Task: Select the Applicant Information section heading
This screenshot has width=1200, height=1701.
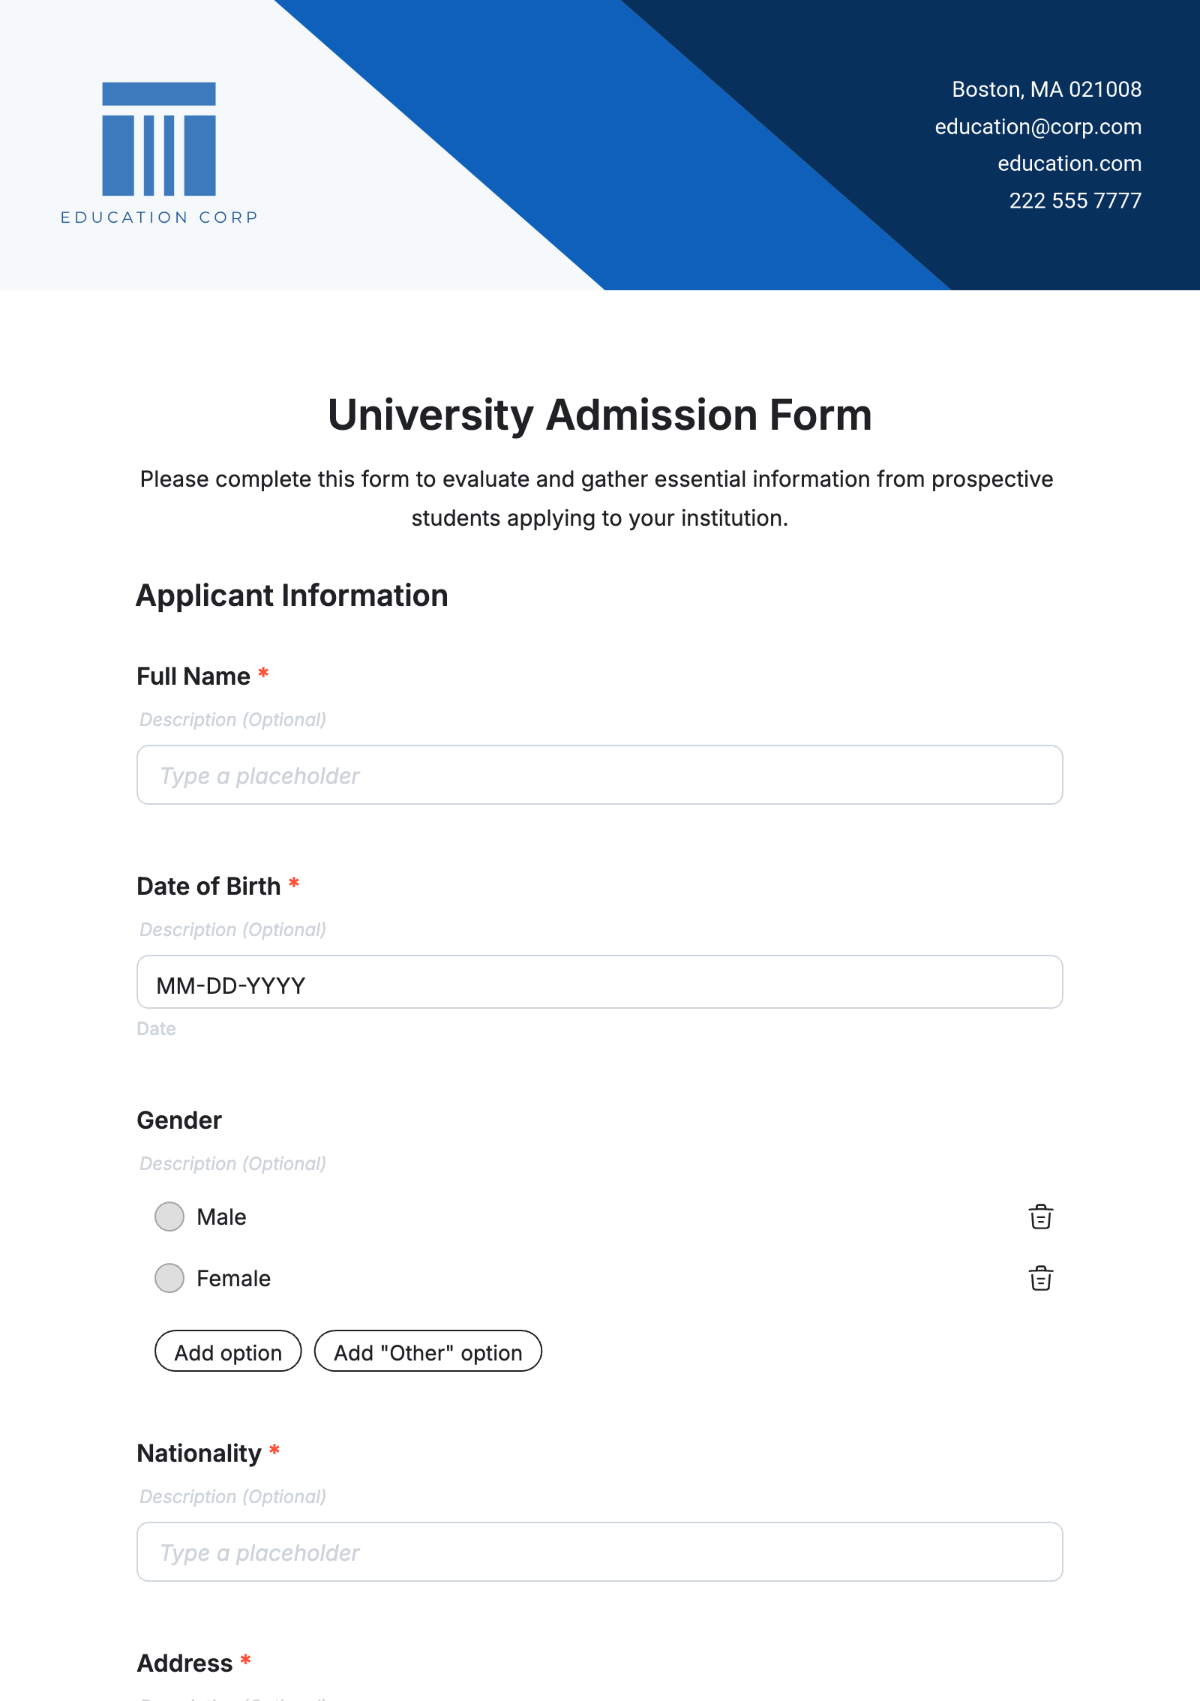Action: point(292,596)
